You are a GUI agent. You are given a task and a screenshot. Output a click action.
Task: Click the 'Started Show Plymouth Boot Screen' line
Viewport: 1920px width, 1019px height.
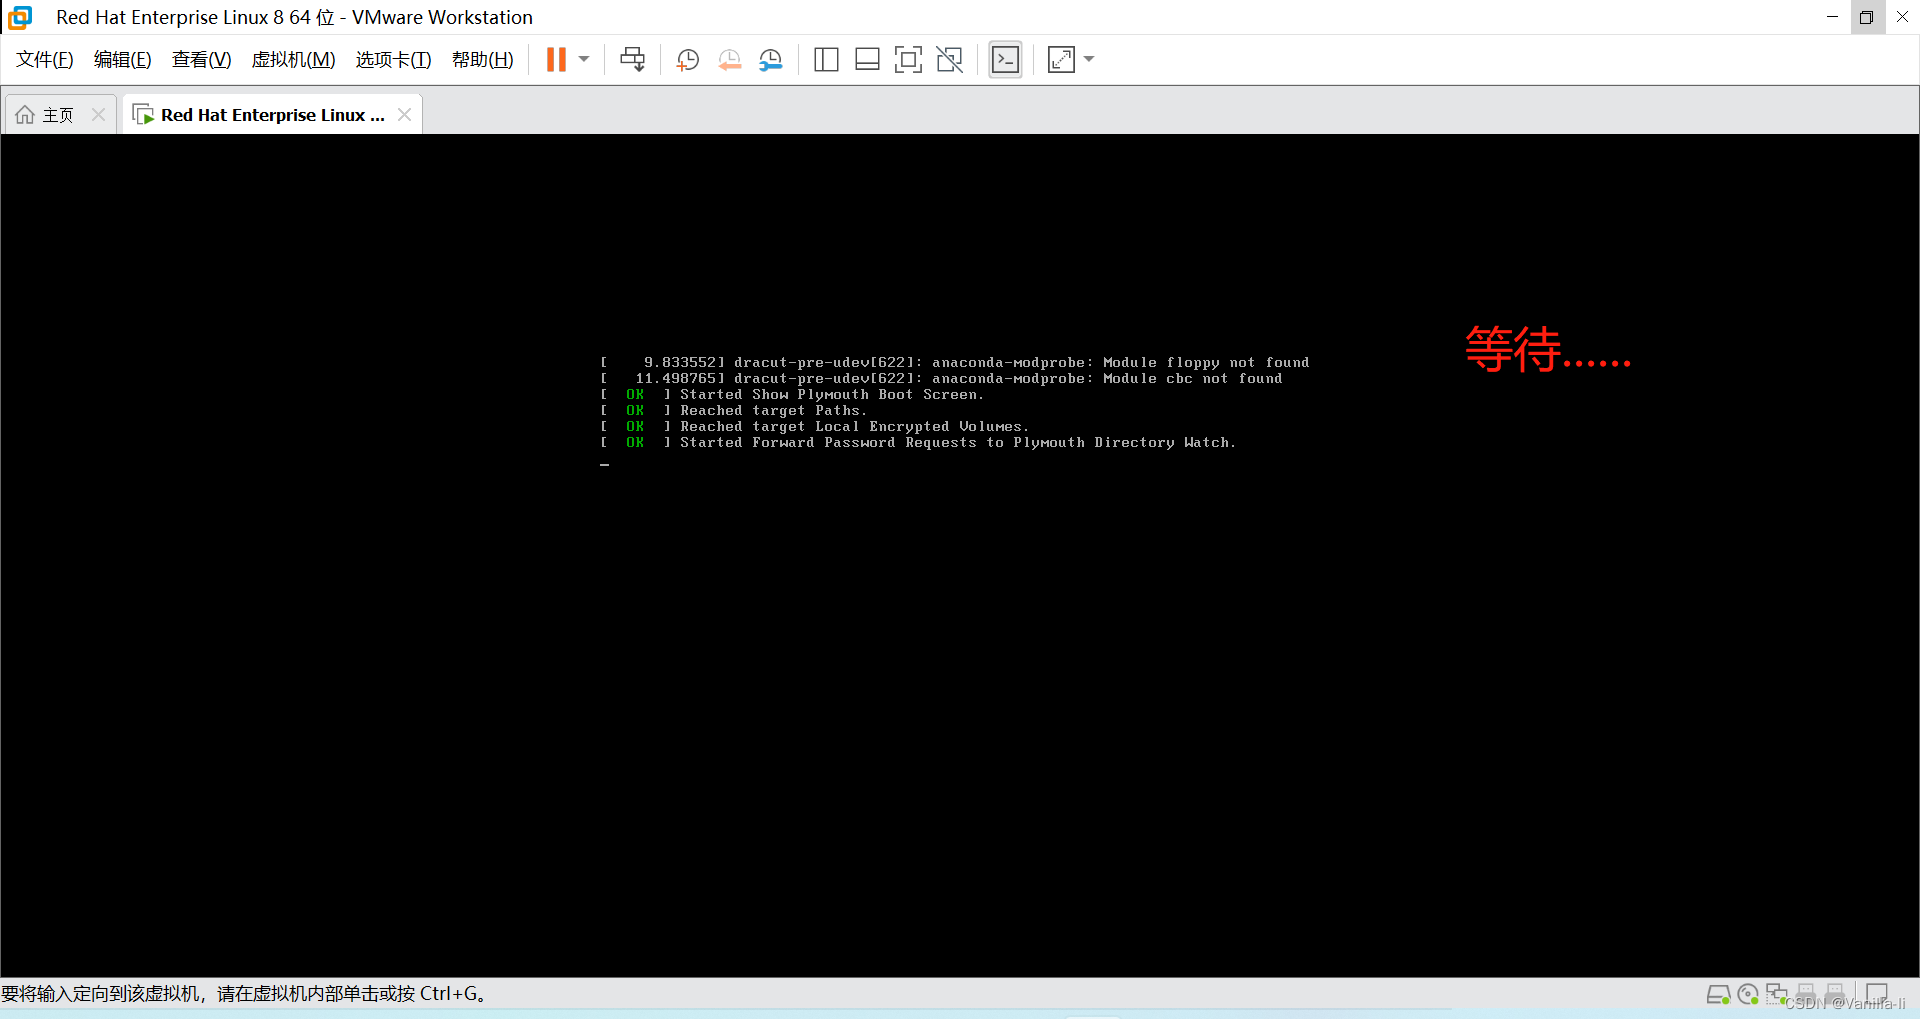pyautogui.click(x=792, y=394)
